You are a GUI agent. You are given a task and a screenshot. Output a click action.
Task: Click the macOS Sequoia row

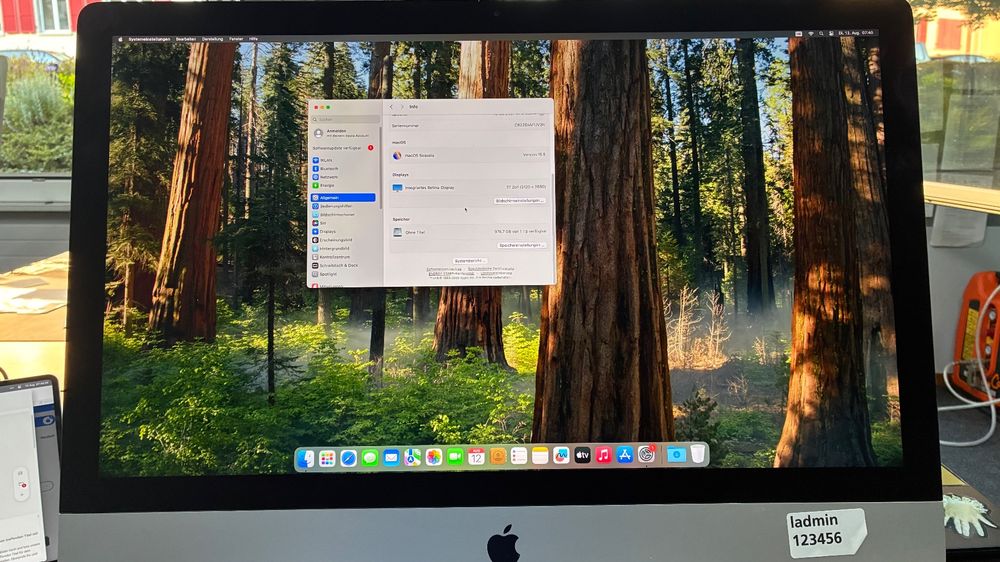pos(469,155)
